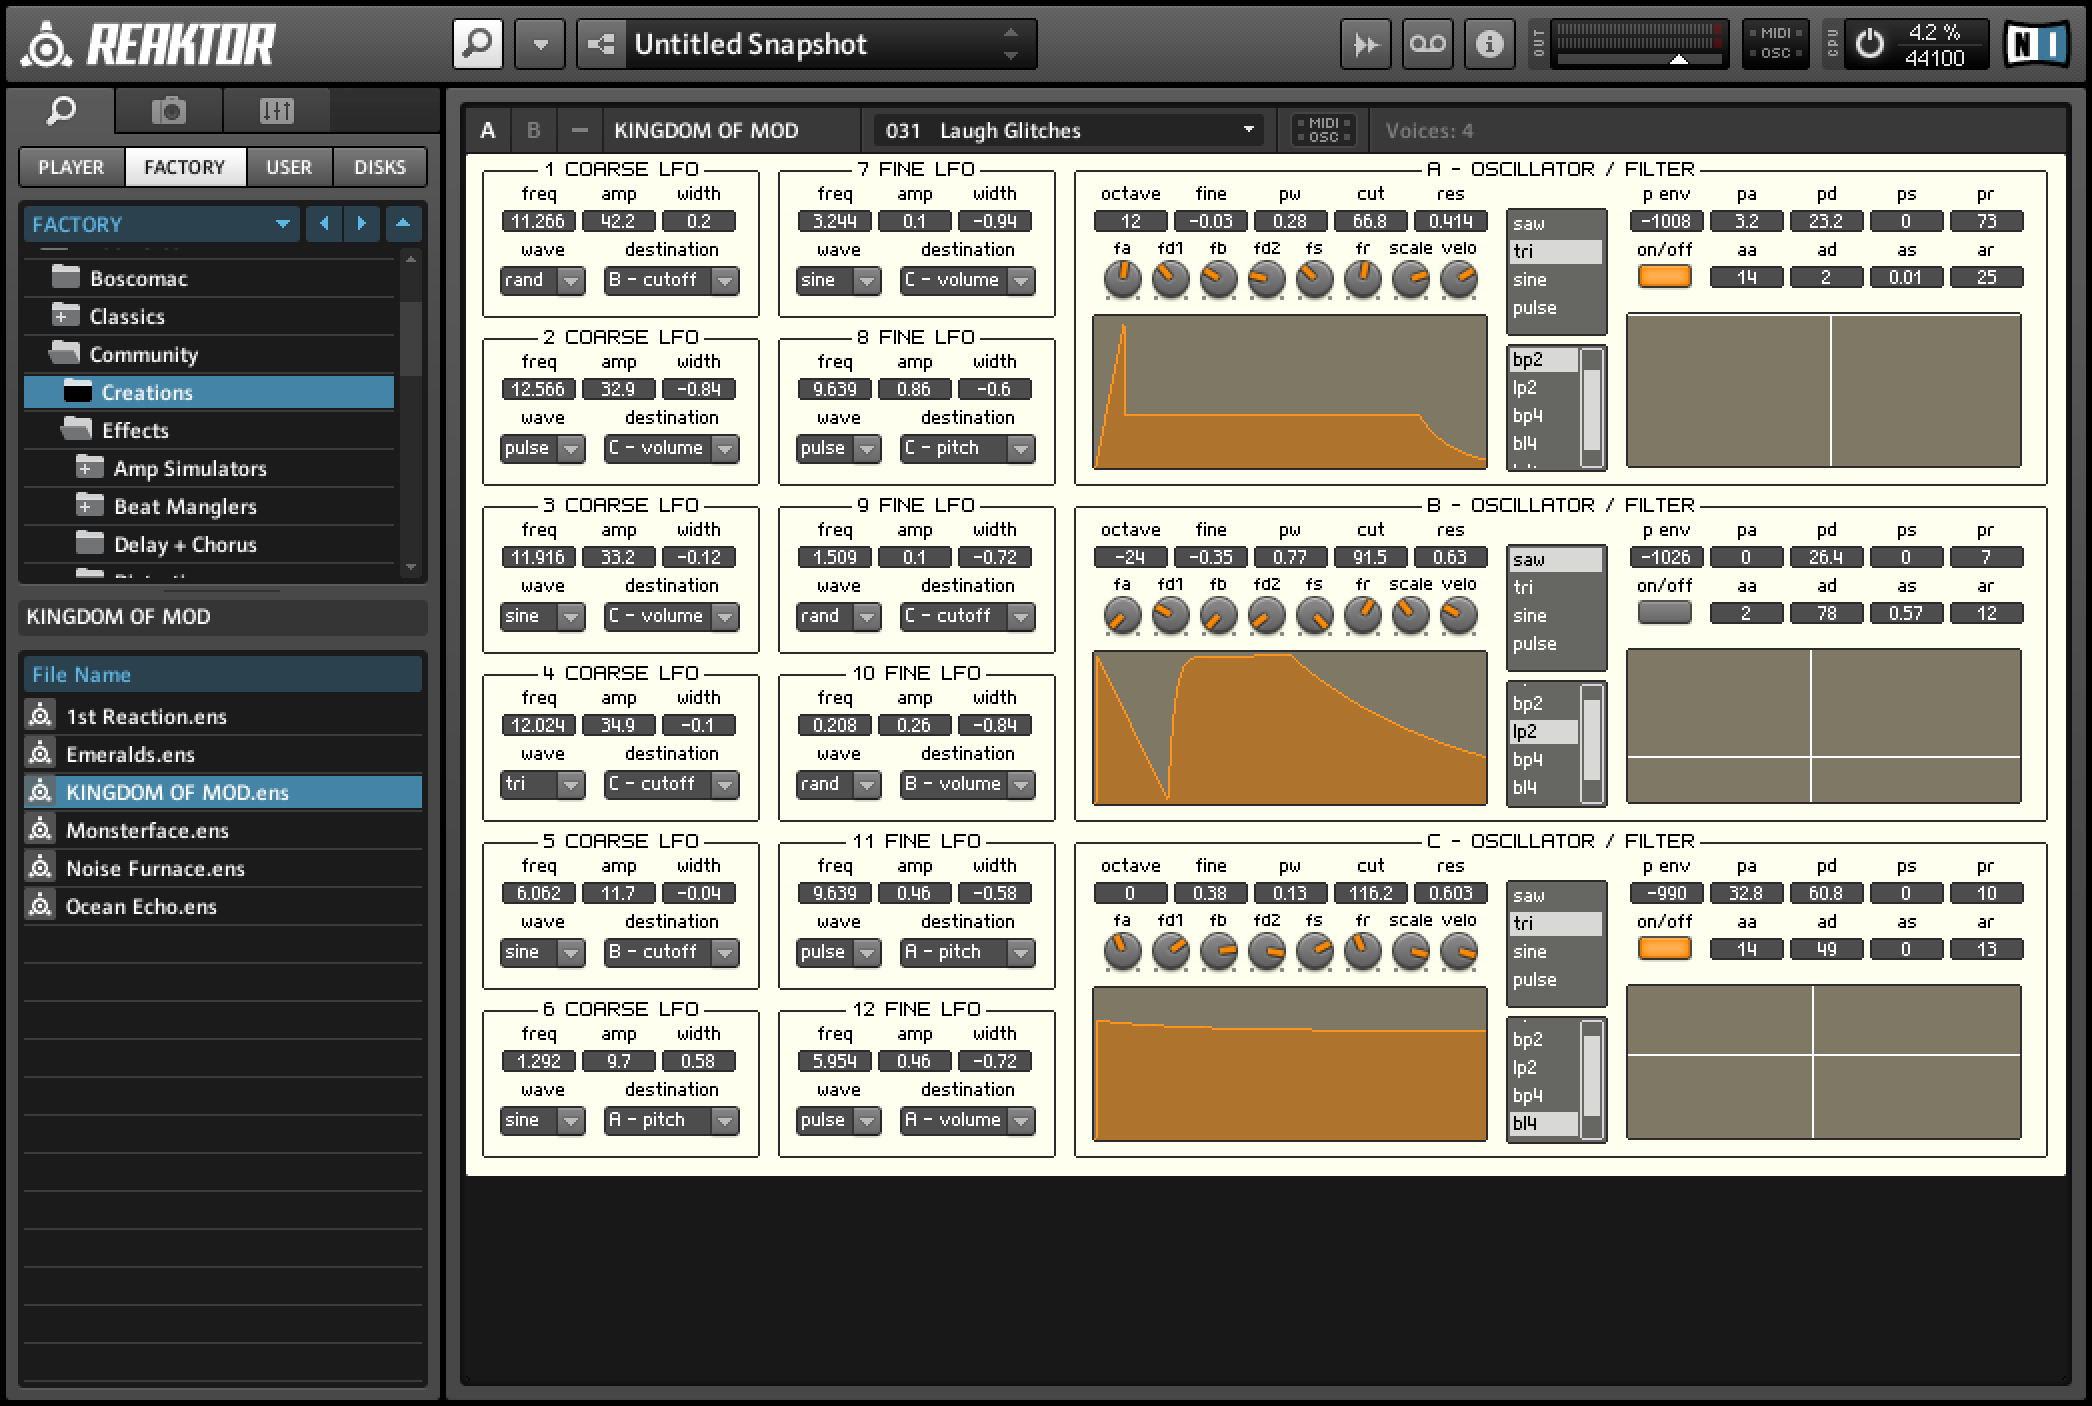
Task: Click oscillator C scale knob
Action: point(1410,952)
